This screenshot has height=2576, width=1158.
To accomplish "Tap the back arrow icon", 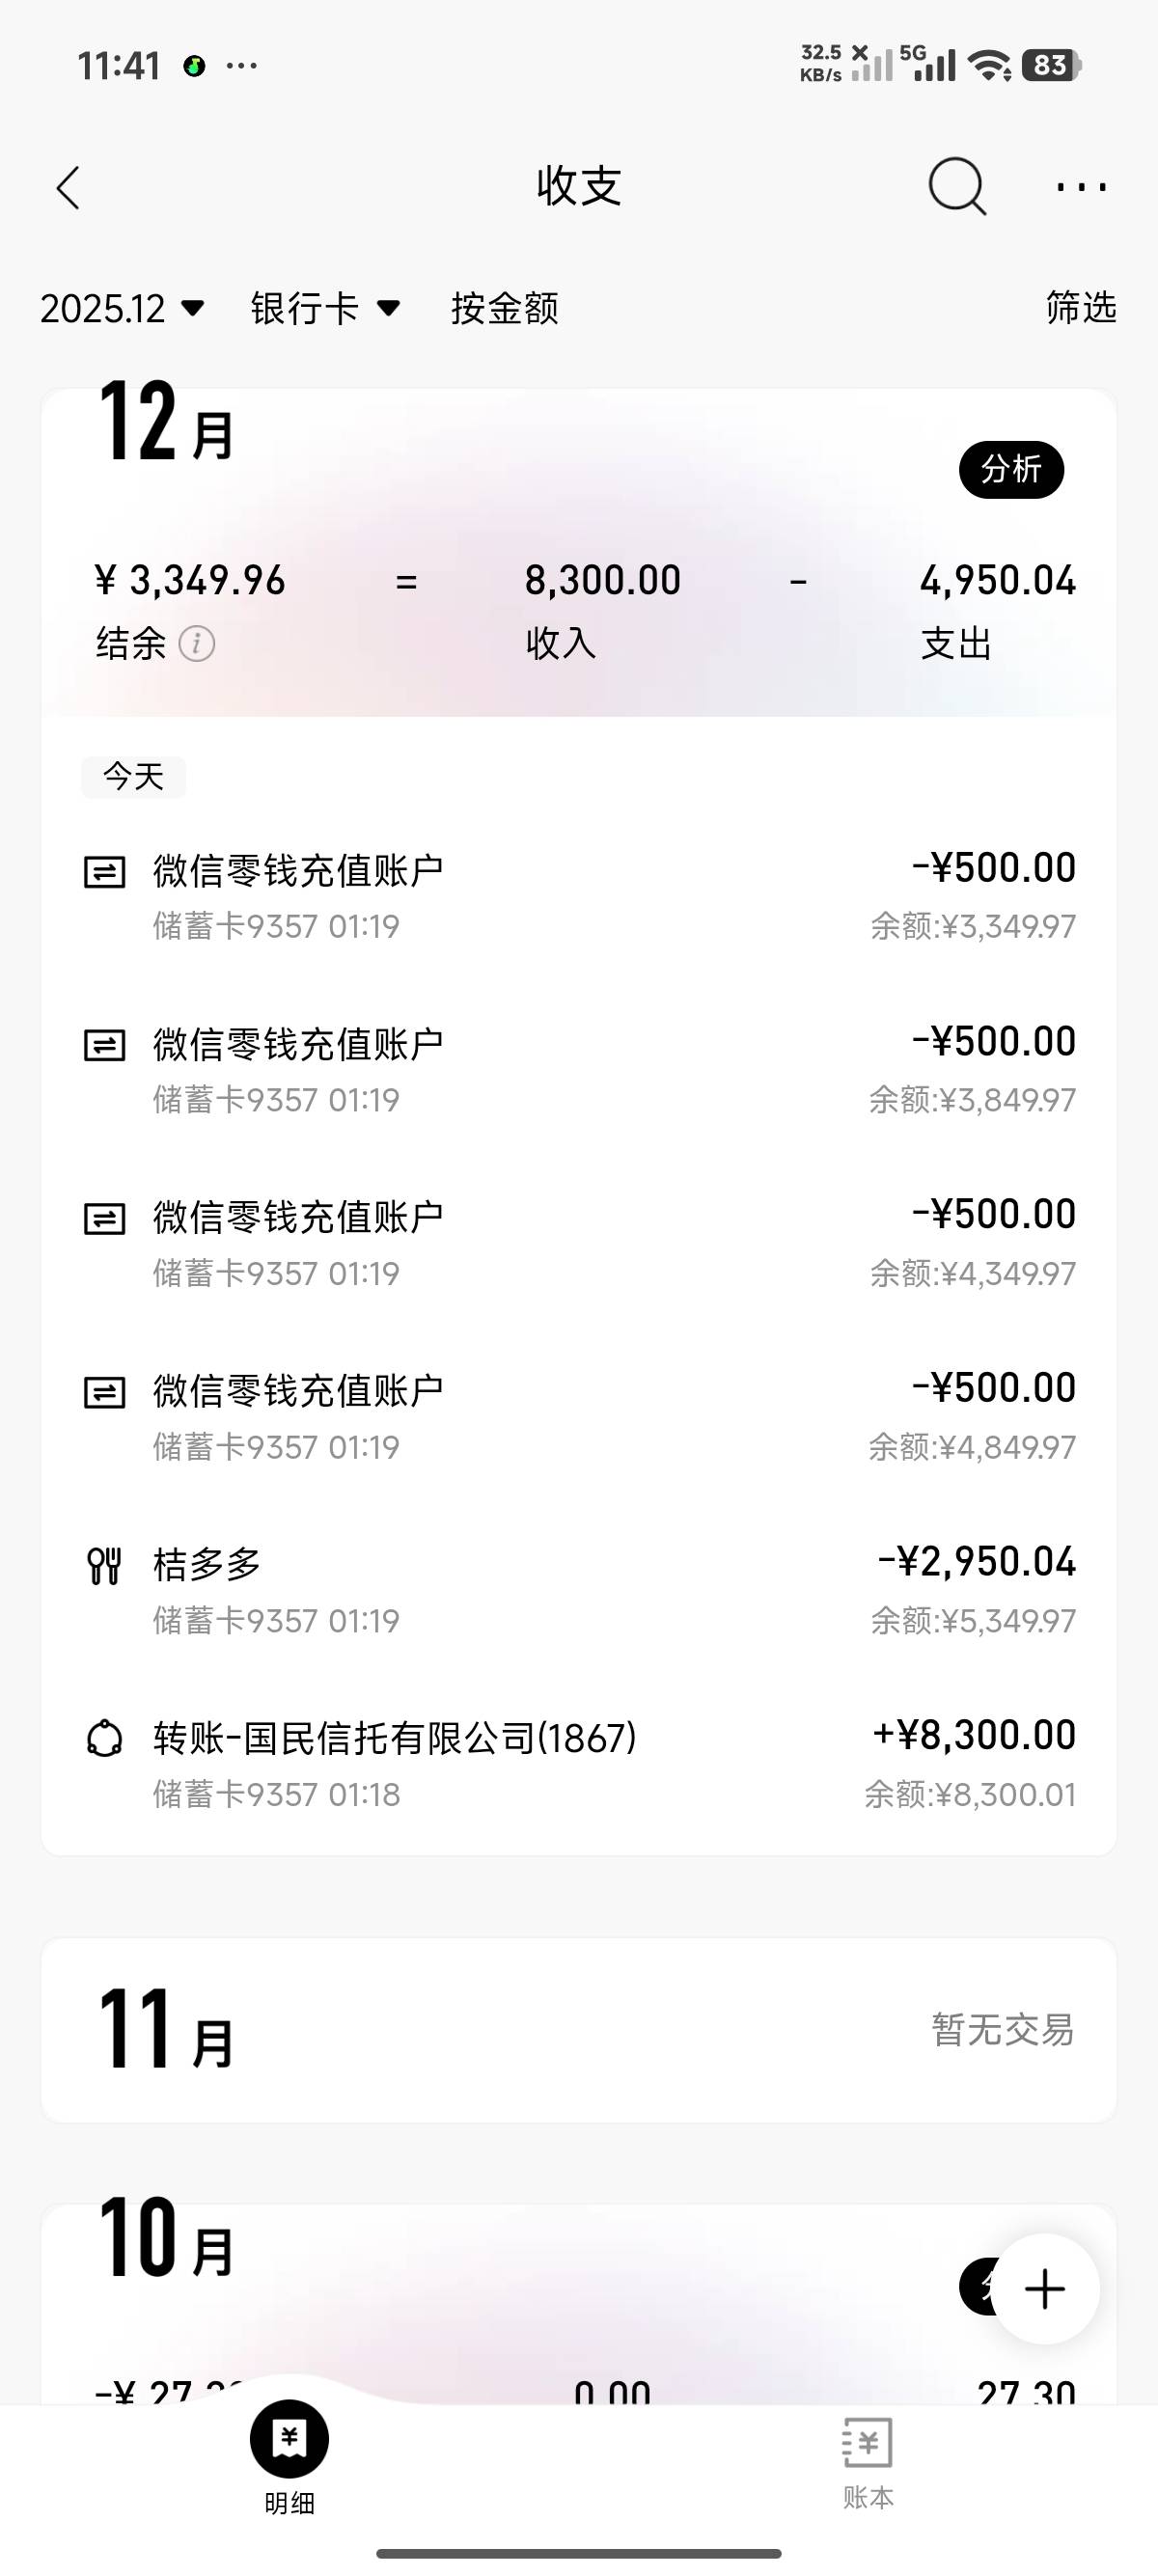I will 68,187.
